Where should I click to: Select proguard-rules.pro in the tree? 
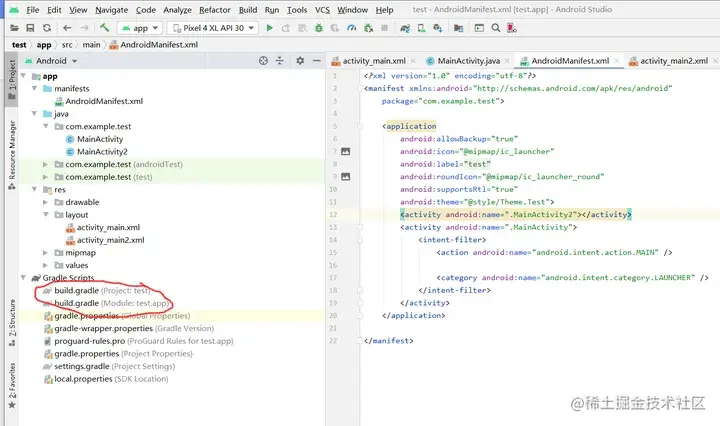coord(138,341)
